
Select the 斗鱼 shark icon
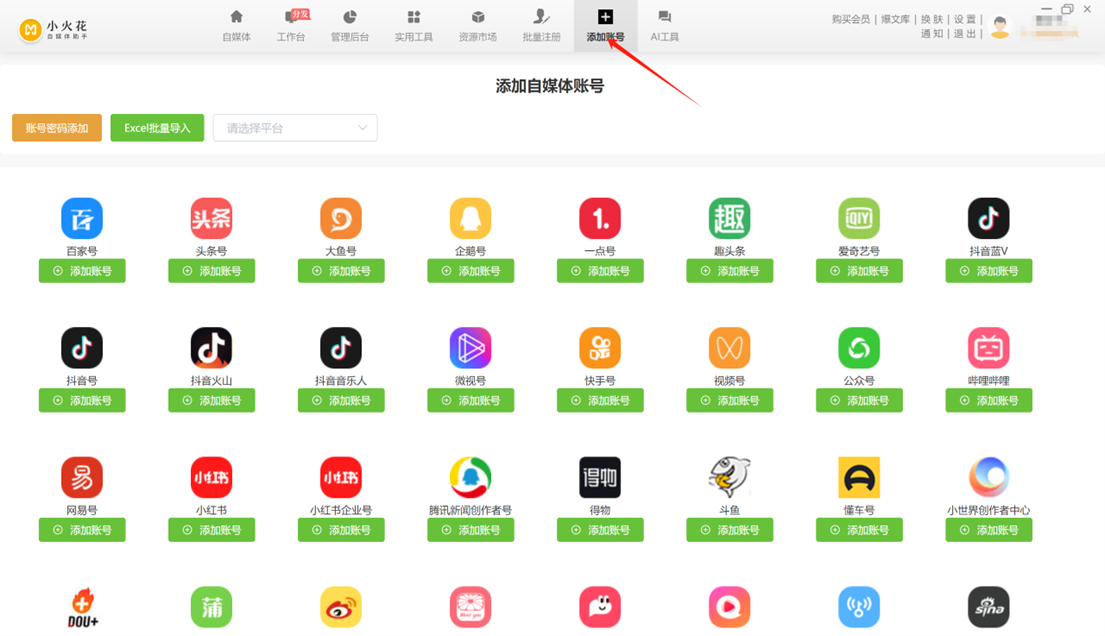729,477
